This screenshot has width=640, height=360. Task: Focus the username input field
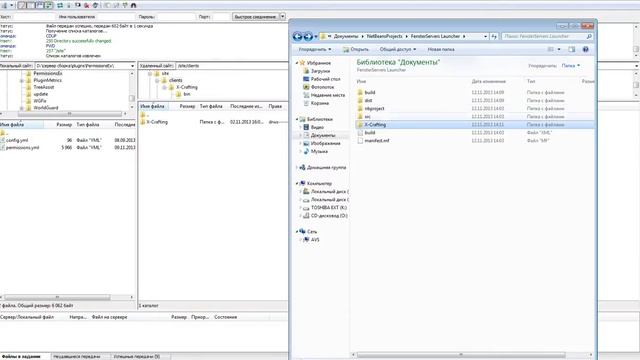click(116, 17)
